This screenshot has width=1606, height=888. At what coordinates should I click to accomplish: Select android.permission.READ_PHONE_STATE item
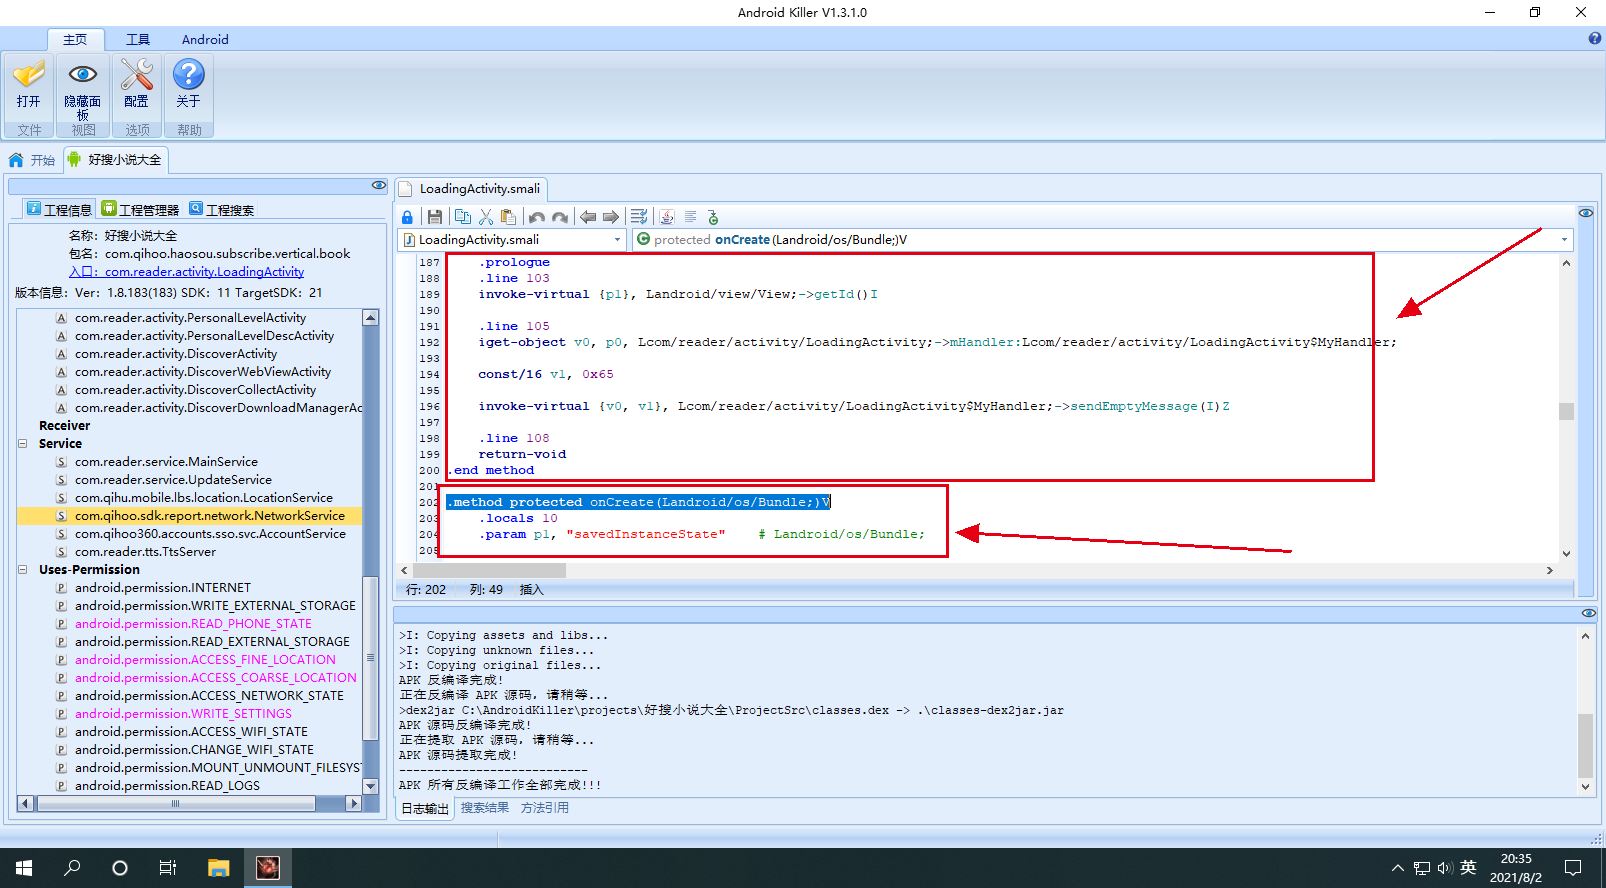tap(193, 624)
